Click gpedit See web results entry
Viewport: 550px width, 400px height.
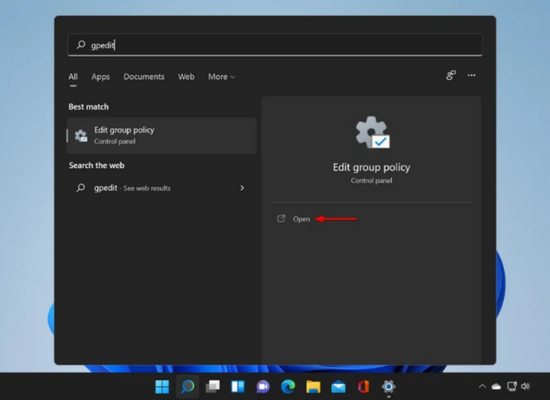point(161,188)
